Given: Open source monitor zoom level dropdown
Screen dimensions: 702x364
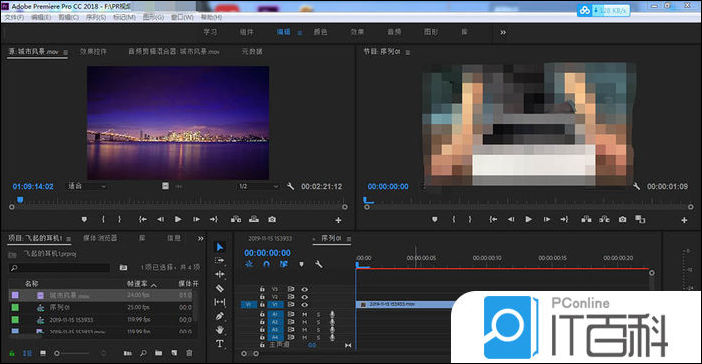Looking at the screenshot, I should tap(87, 186).
